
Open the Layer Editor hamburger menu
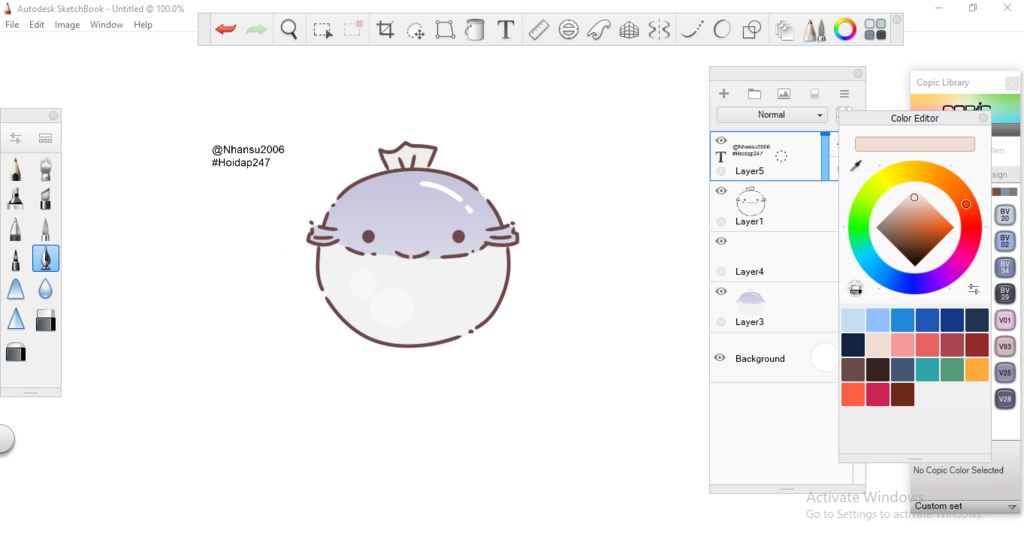pyautogui.click(x=844, y=94)
